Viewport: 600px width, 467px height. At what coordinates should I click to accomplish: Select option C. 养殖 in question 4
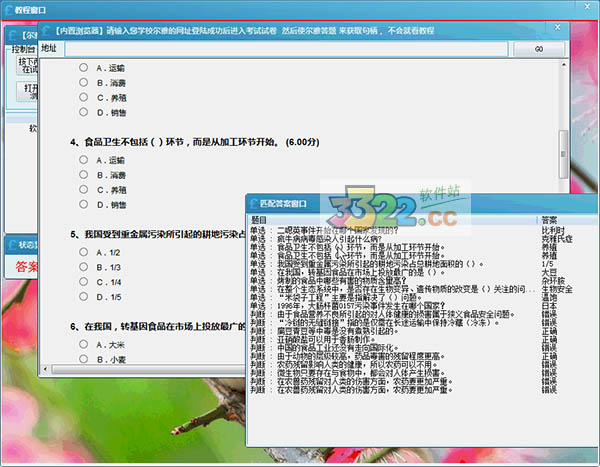pos(83,189)
